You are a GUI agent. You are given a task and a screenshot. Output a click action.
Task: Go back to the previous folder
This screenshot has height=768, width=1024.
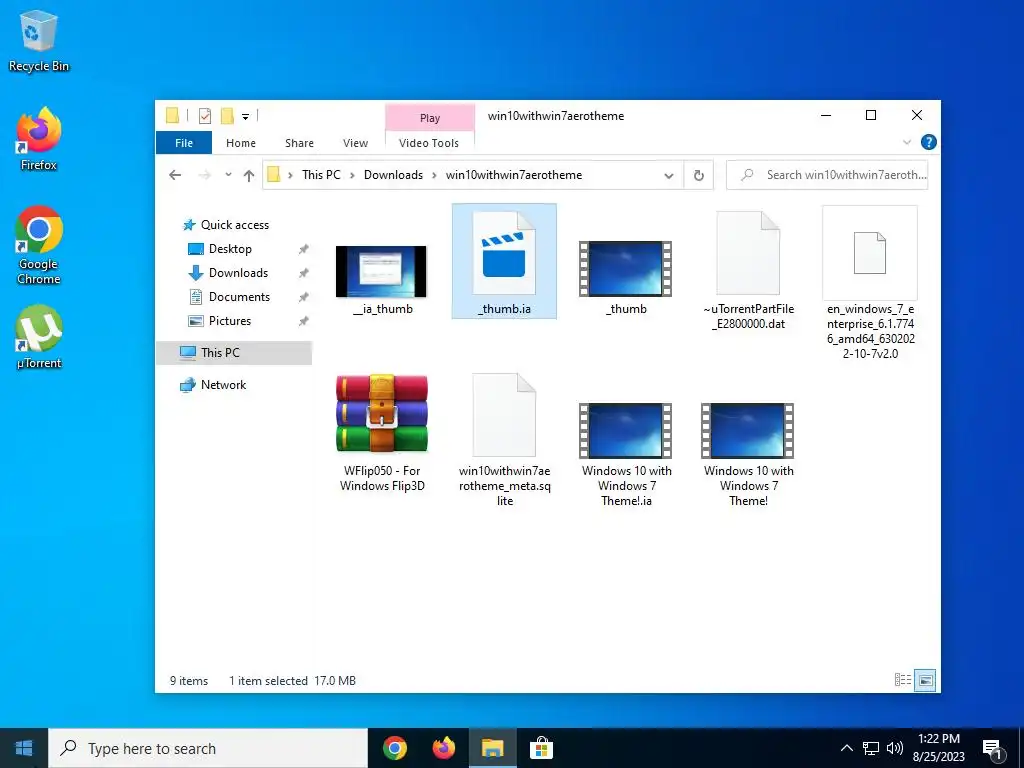[x=174, y=175]
